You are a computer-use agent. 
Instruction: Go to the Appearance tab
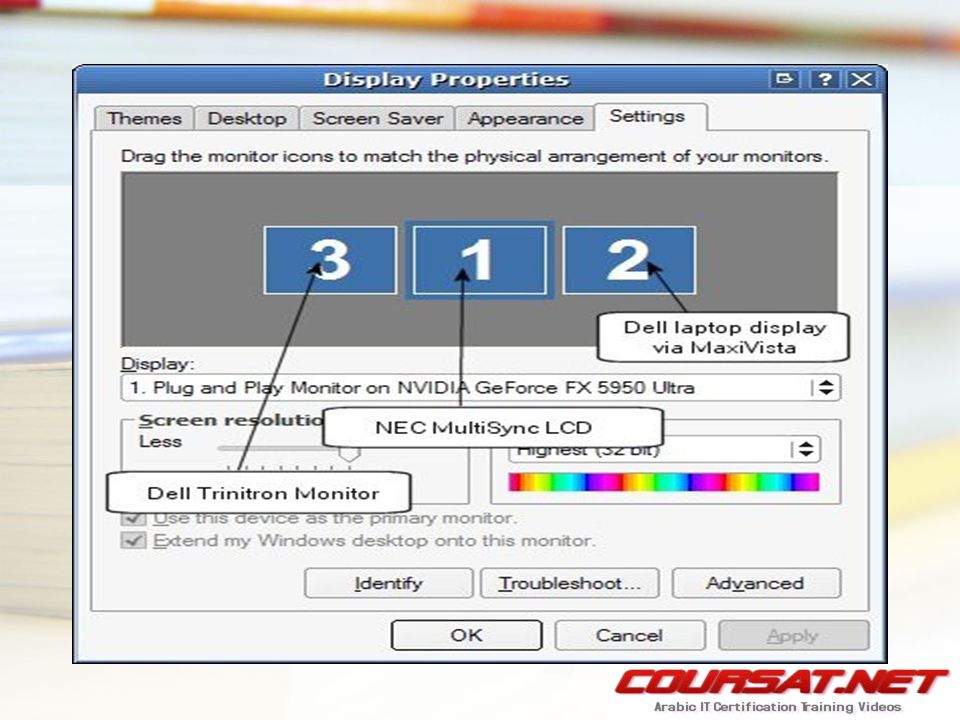click(x=525, y=118)
